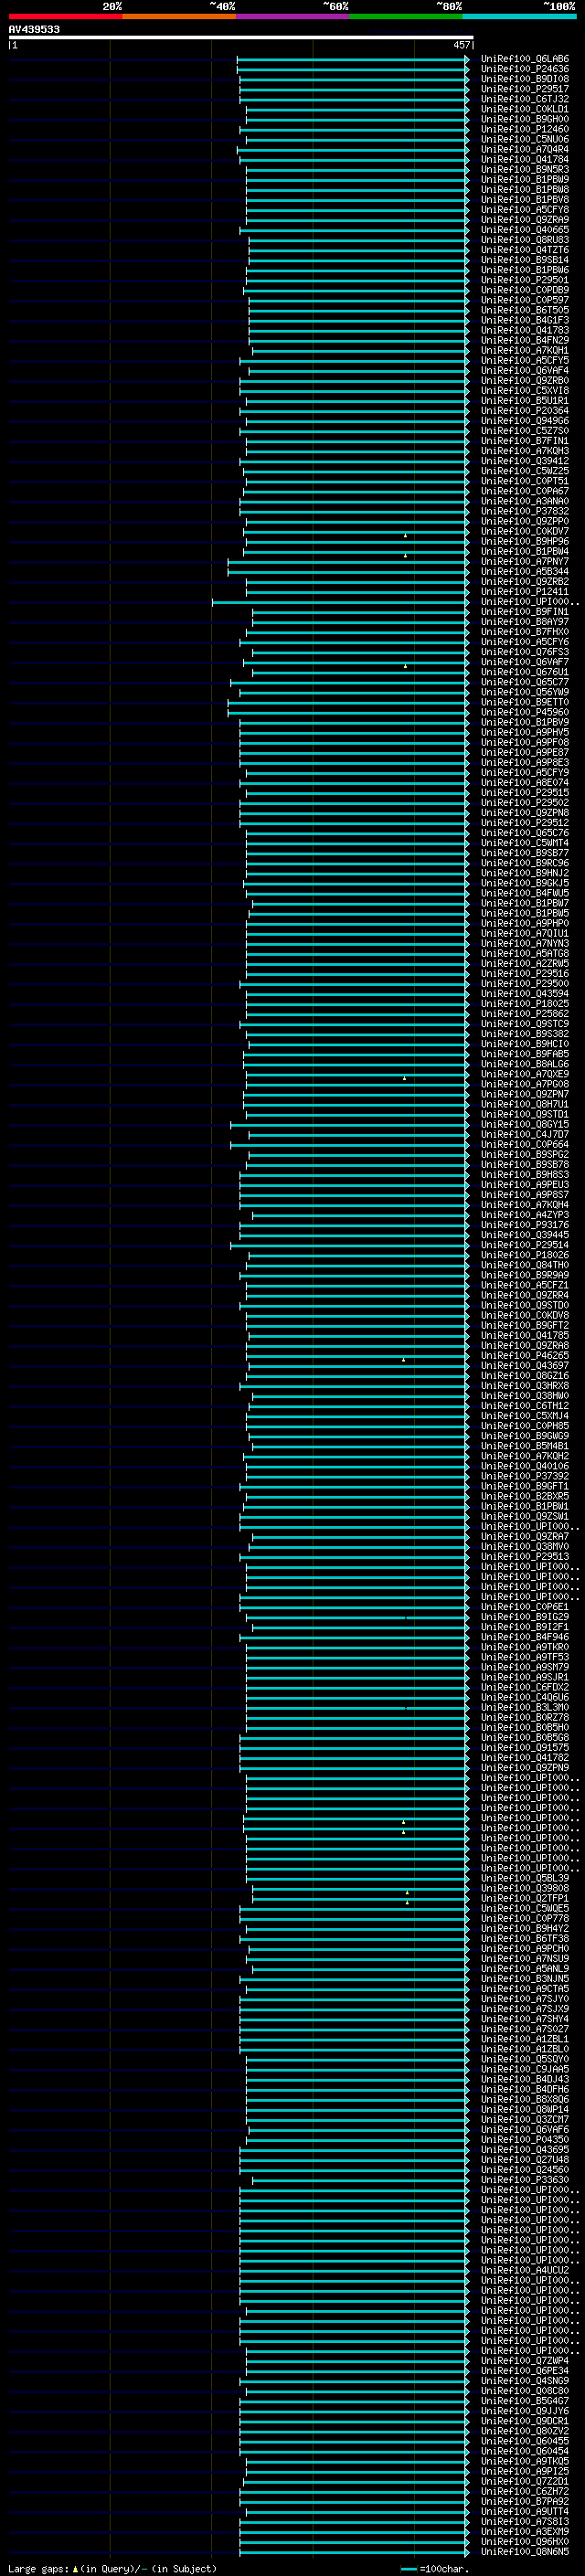Screen dimensions: 585x2576
Task: Open hit UniRef100_Q6VAF4
Action: point(525,370)
